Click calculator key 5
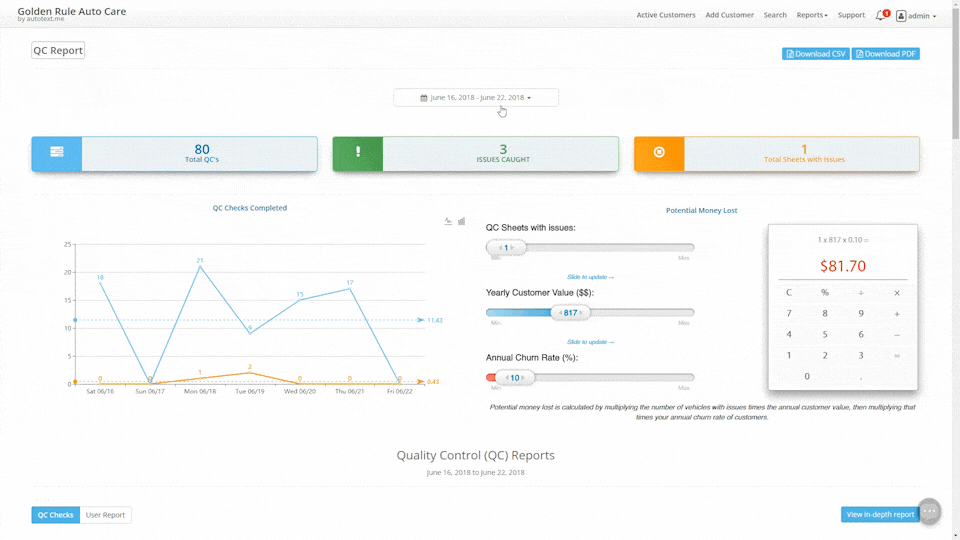 pyautogui.click(x=825, y=334)
